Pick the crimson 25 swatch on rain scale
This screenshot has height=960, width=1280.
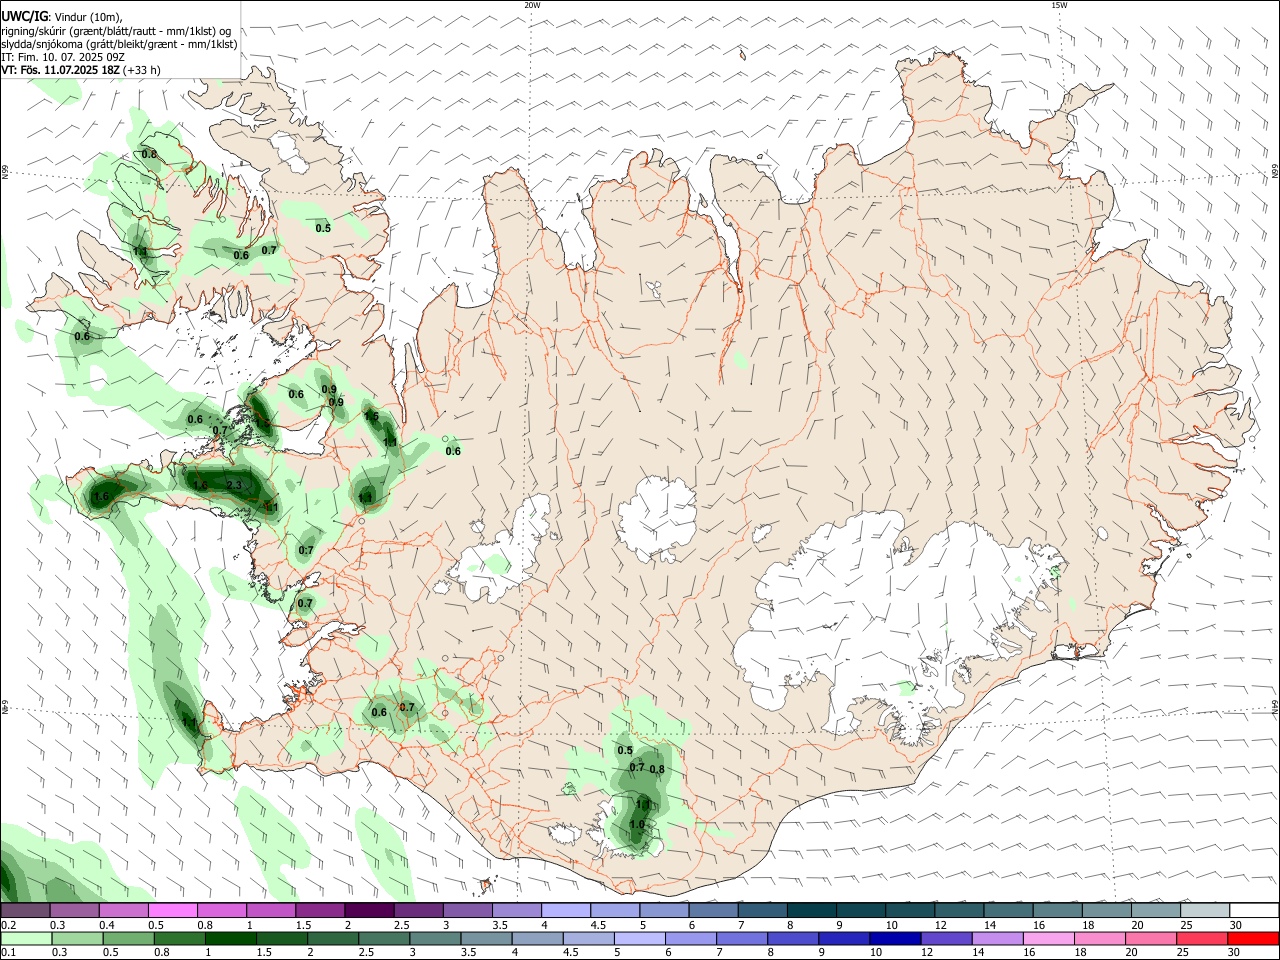point(1203,938)
